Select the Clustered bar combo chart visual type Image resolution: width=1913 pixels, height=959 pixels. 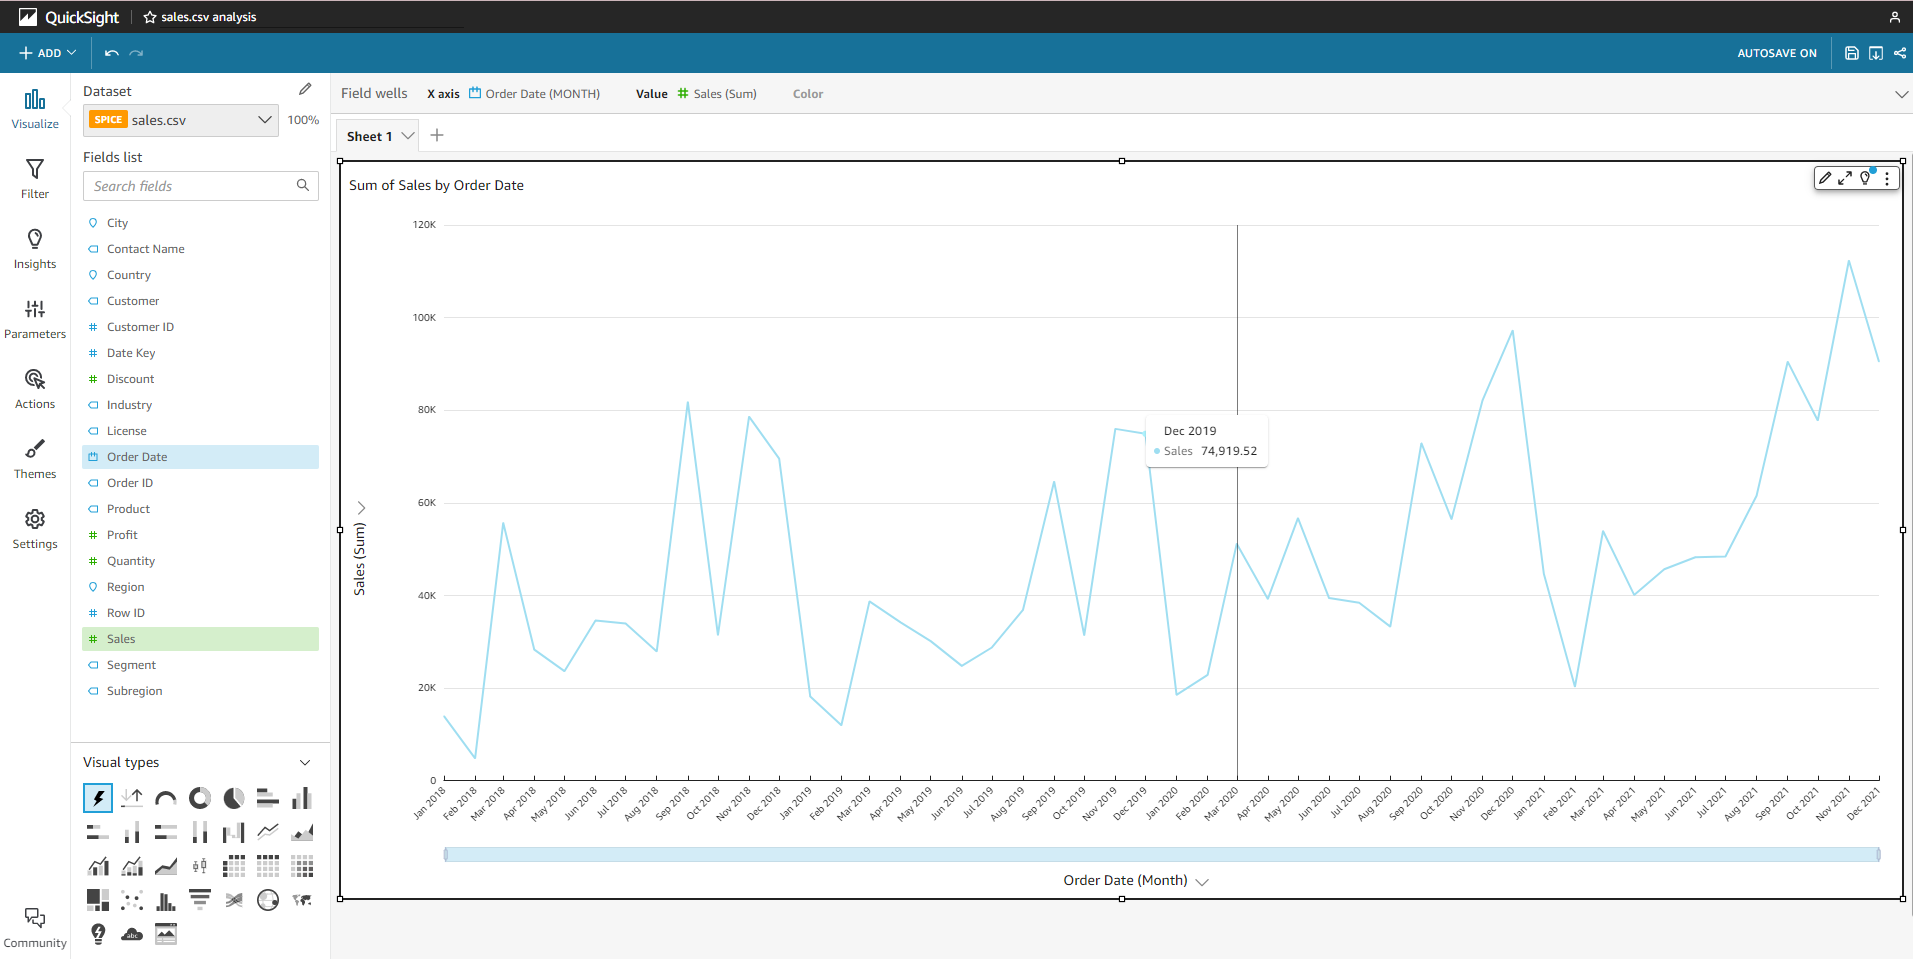[x=98, y=866]
